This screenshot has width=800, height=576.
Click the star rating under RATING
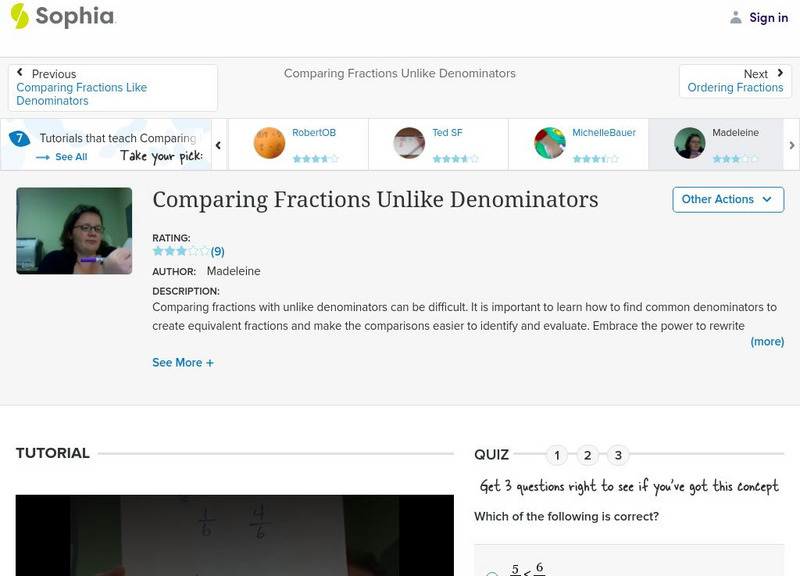(181, 252)
